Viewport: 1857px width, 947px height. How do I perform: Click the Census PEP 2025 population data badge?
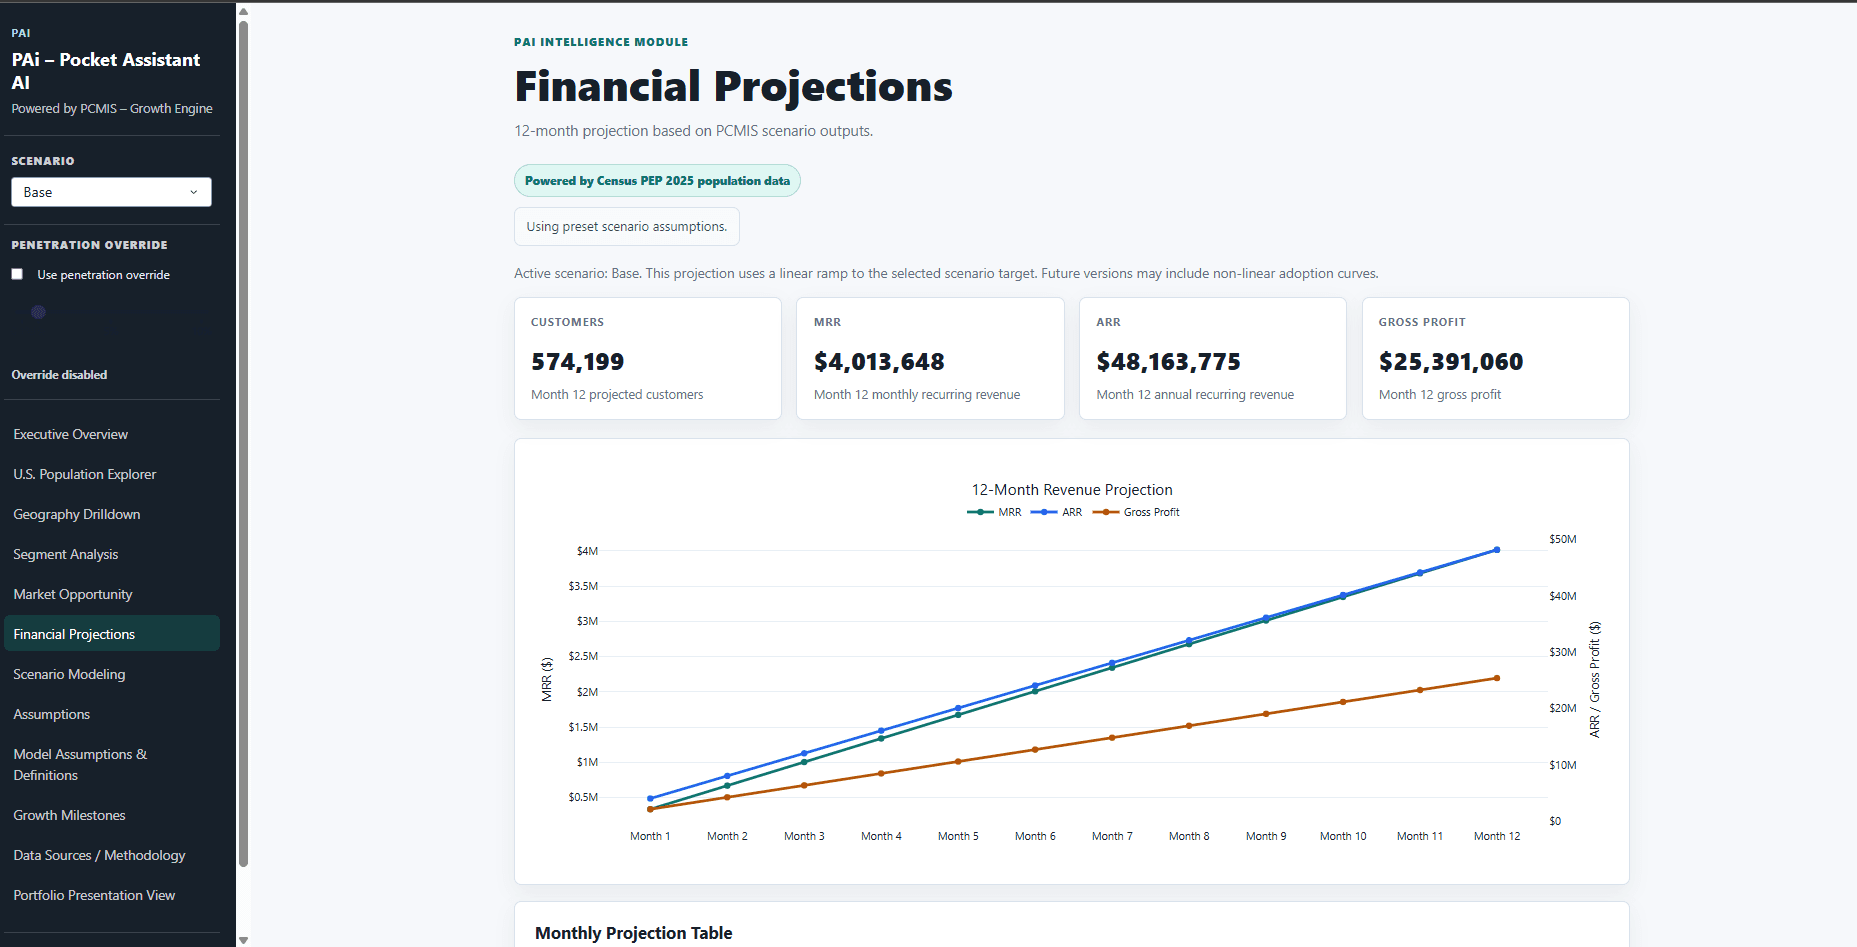click(x=657, y=181)
